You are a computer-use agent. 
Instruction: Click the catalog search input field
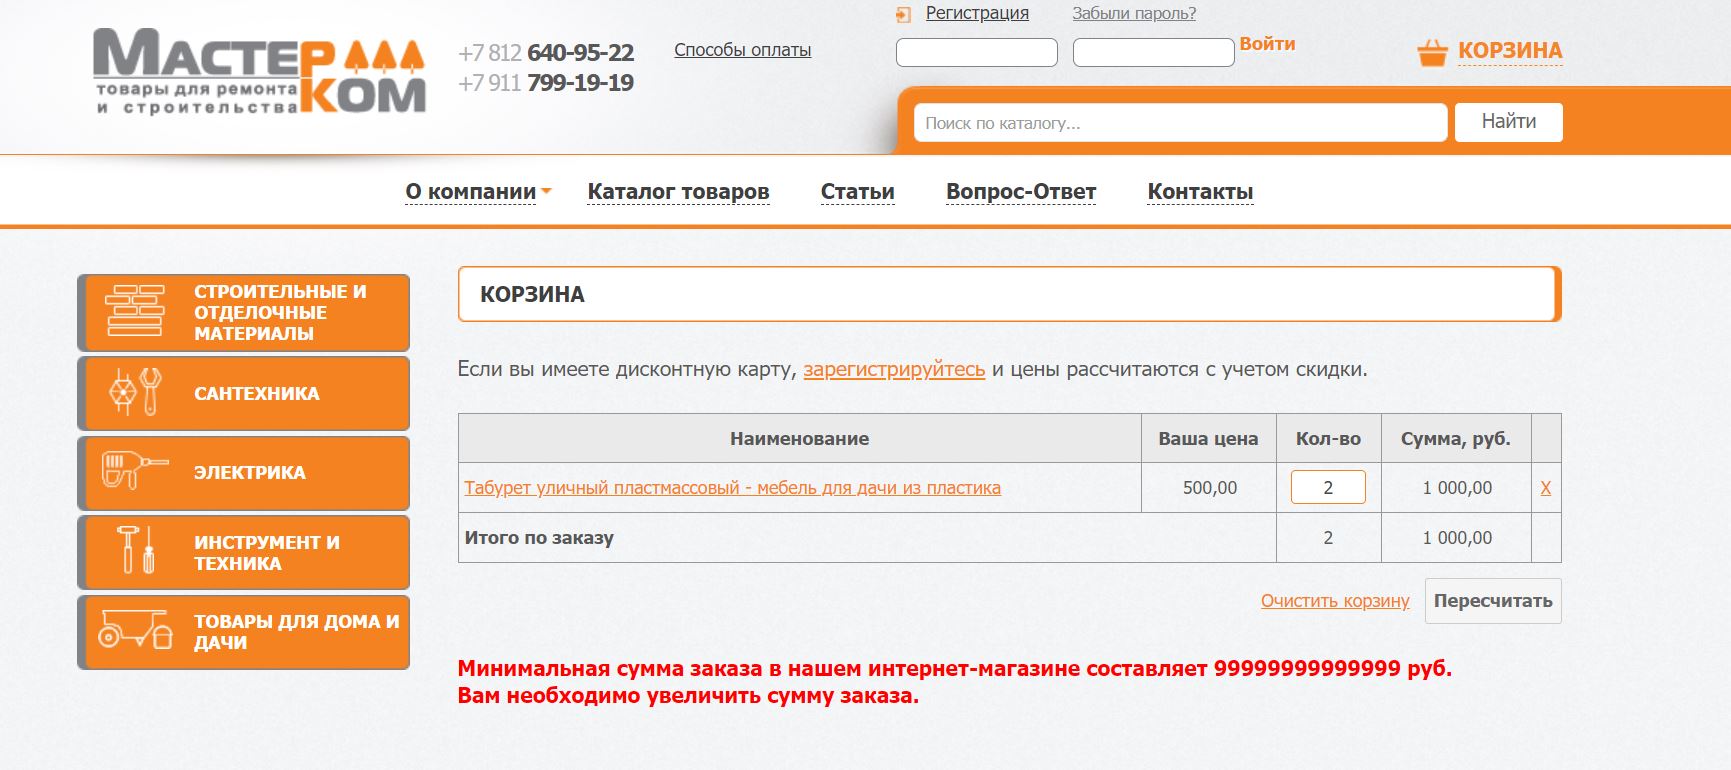pos(1179,123)
